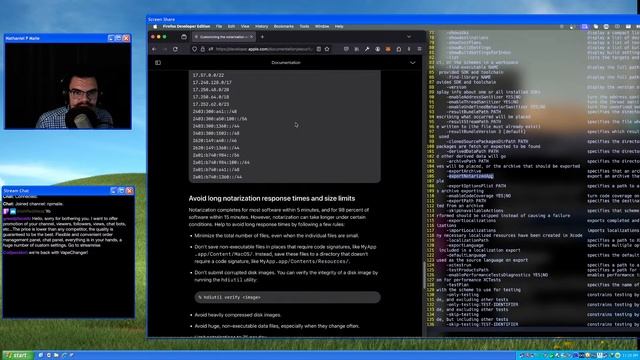This screenshot has width=640, height=360.
Task: Go forward in Firefox
Action: click(165, 49)
